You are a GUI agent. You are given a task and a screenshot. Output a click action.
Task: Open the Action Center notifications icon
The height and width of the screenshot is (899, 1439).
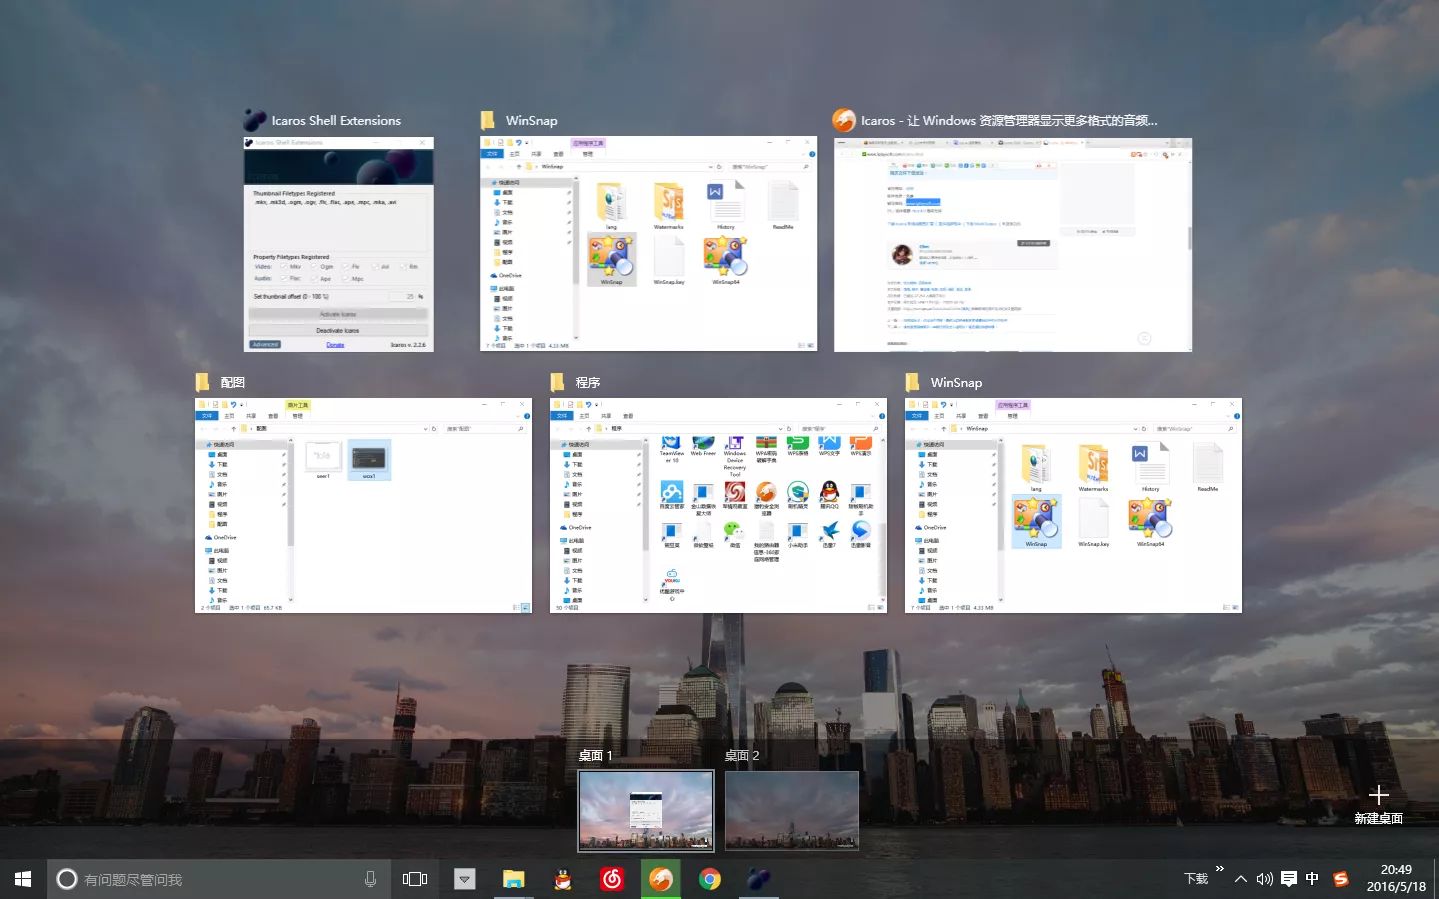click(1289, 879)
